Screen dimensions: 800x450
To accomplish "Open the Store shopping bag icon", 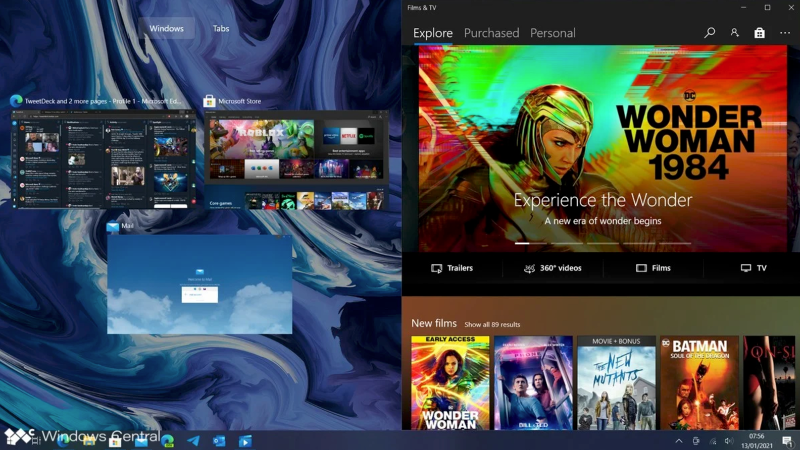I will [x=760, y=33].
